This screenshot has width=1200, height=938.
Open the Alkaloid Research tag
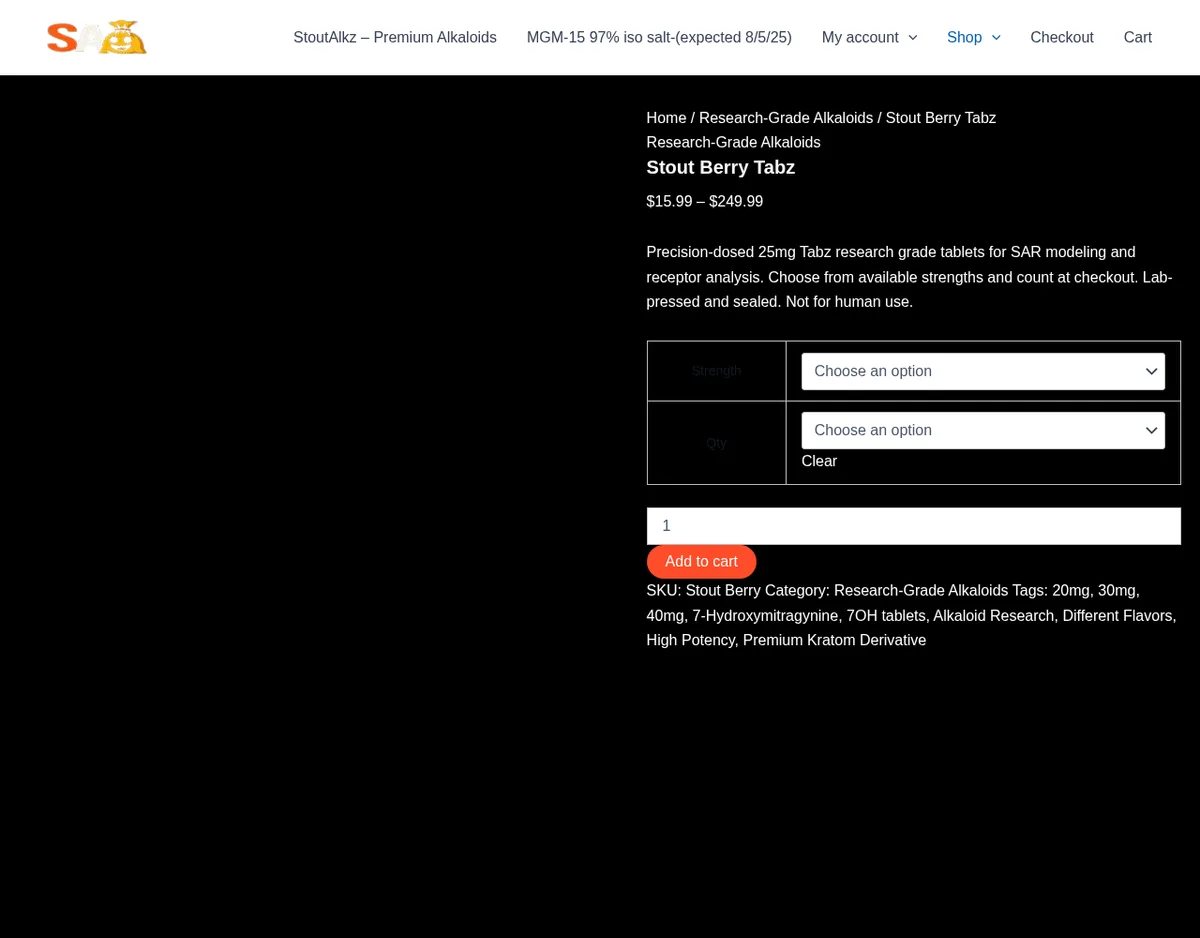[x=994, y=615]
